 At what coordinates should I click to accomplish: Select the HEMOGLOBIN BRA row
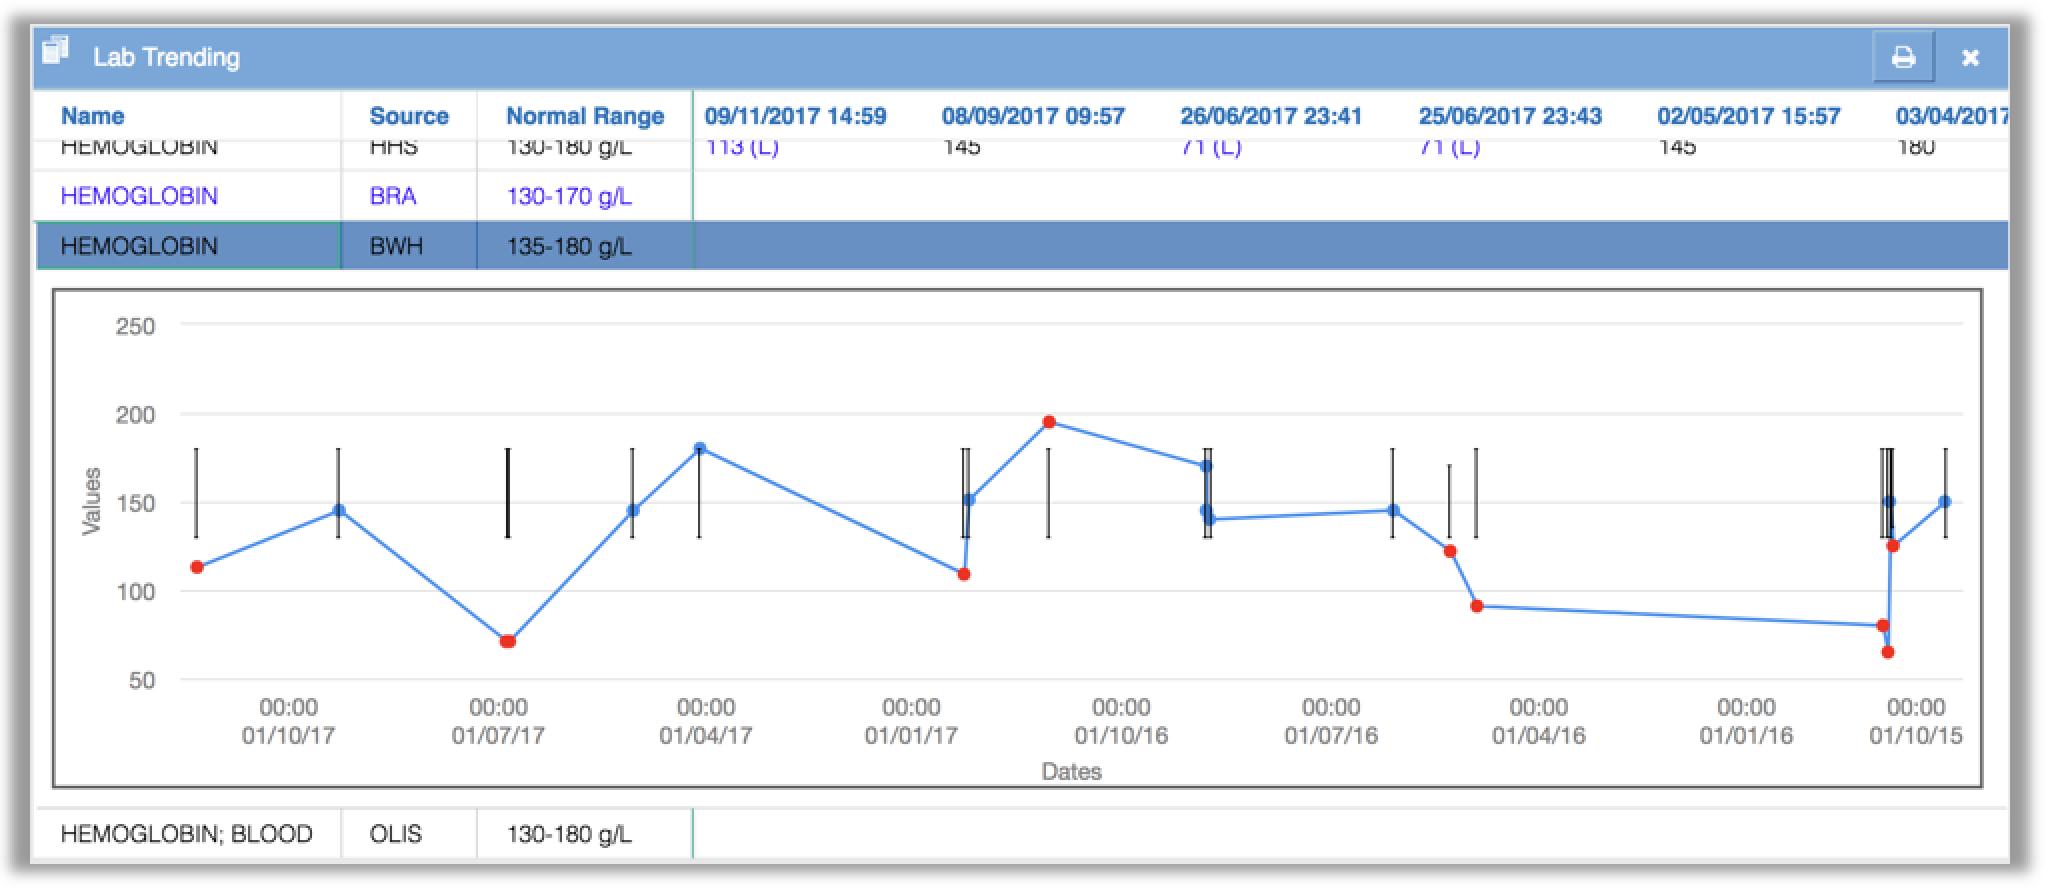tap(1021, 196)
